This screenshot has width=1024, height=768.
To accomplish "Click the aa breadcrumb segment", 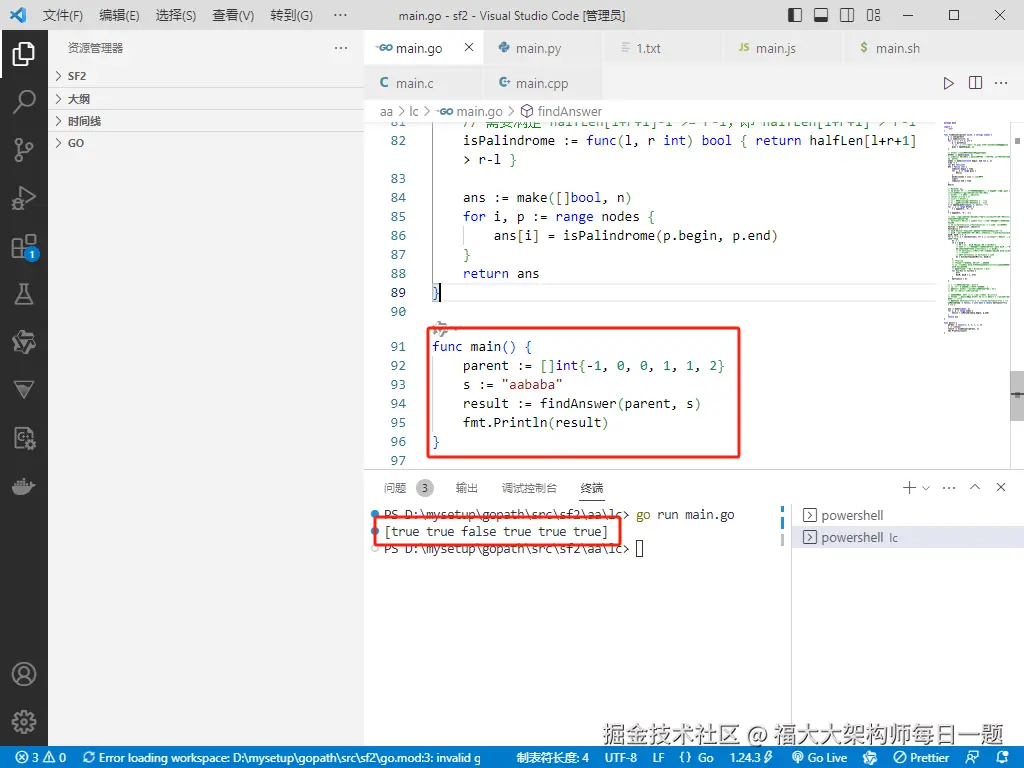I will (386, 112).
